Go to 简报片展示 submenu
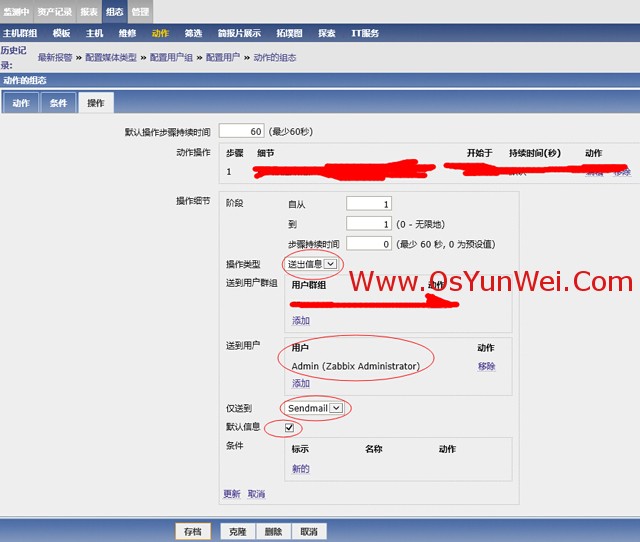The image size is (640, 542). [x=239, y=33]
